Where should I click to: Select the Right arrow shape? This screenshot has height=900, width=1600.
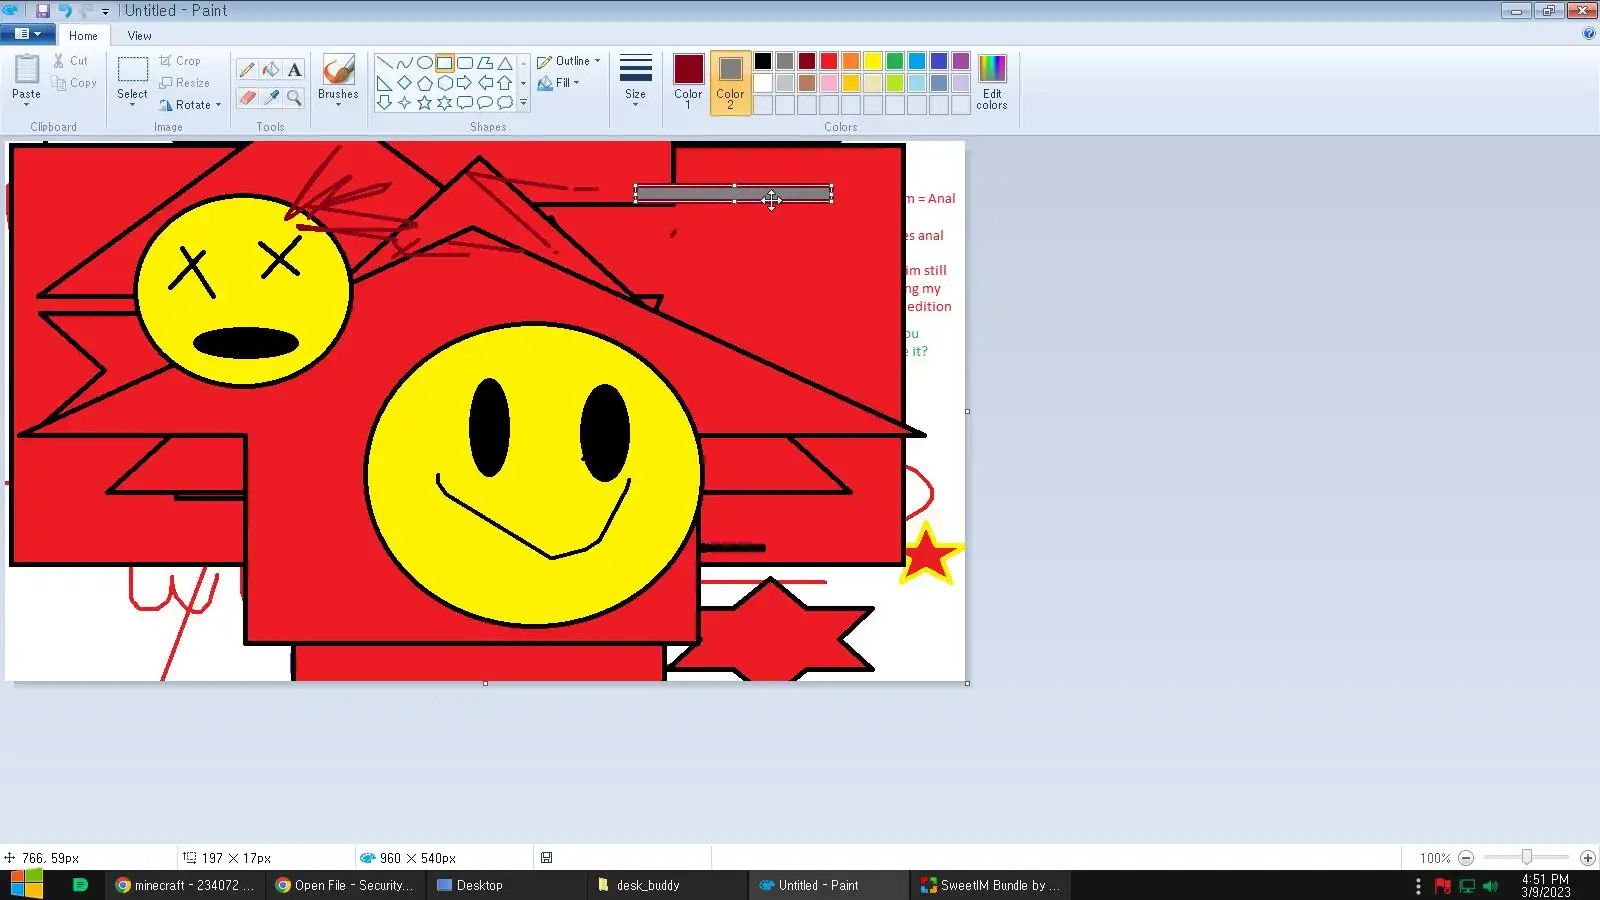tap(464, 83)
